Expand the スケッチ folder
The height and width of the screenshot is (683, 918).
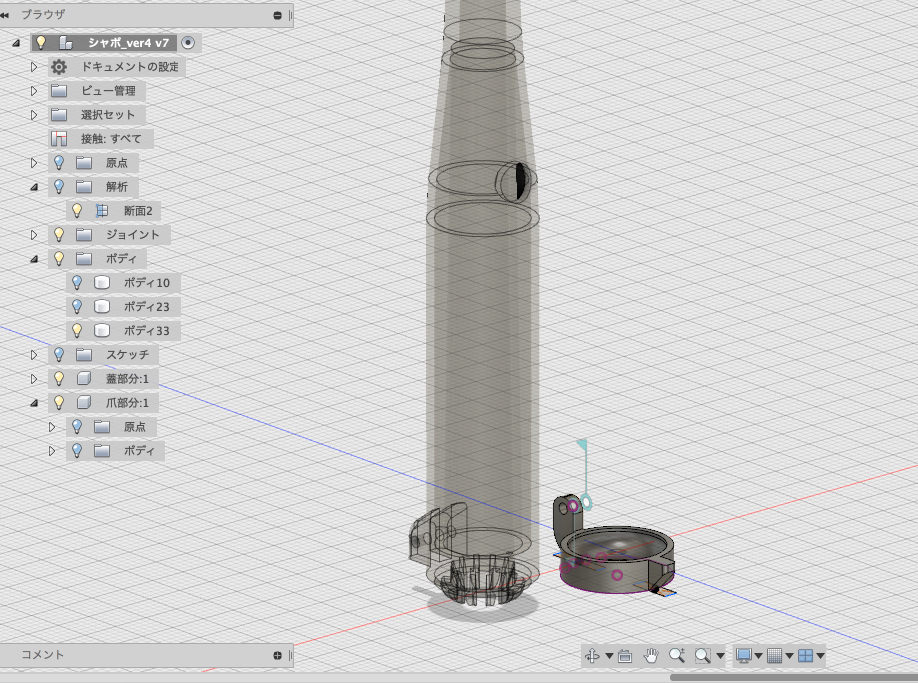pyautogui.click(x=34, y=355)
